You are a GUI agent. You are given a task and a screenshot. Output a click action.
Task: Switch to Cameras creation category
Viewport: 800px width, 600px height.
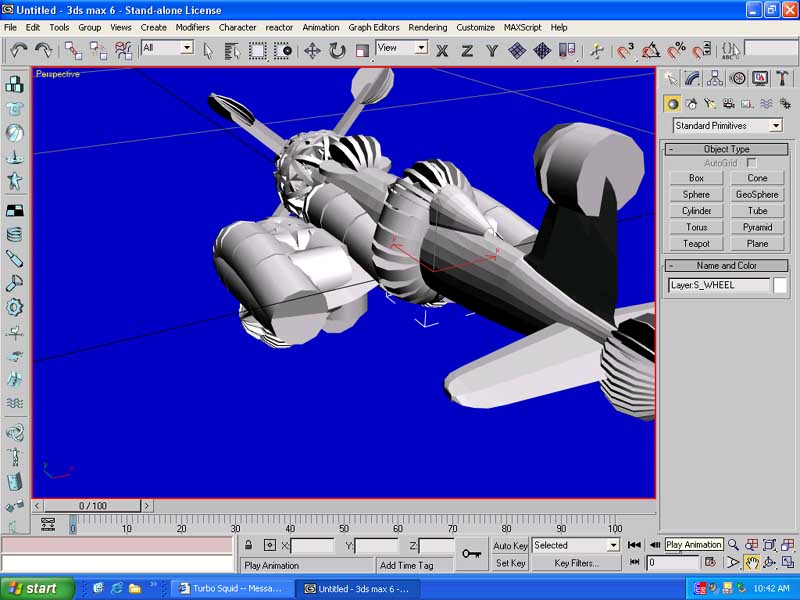pos(729,103)
